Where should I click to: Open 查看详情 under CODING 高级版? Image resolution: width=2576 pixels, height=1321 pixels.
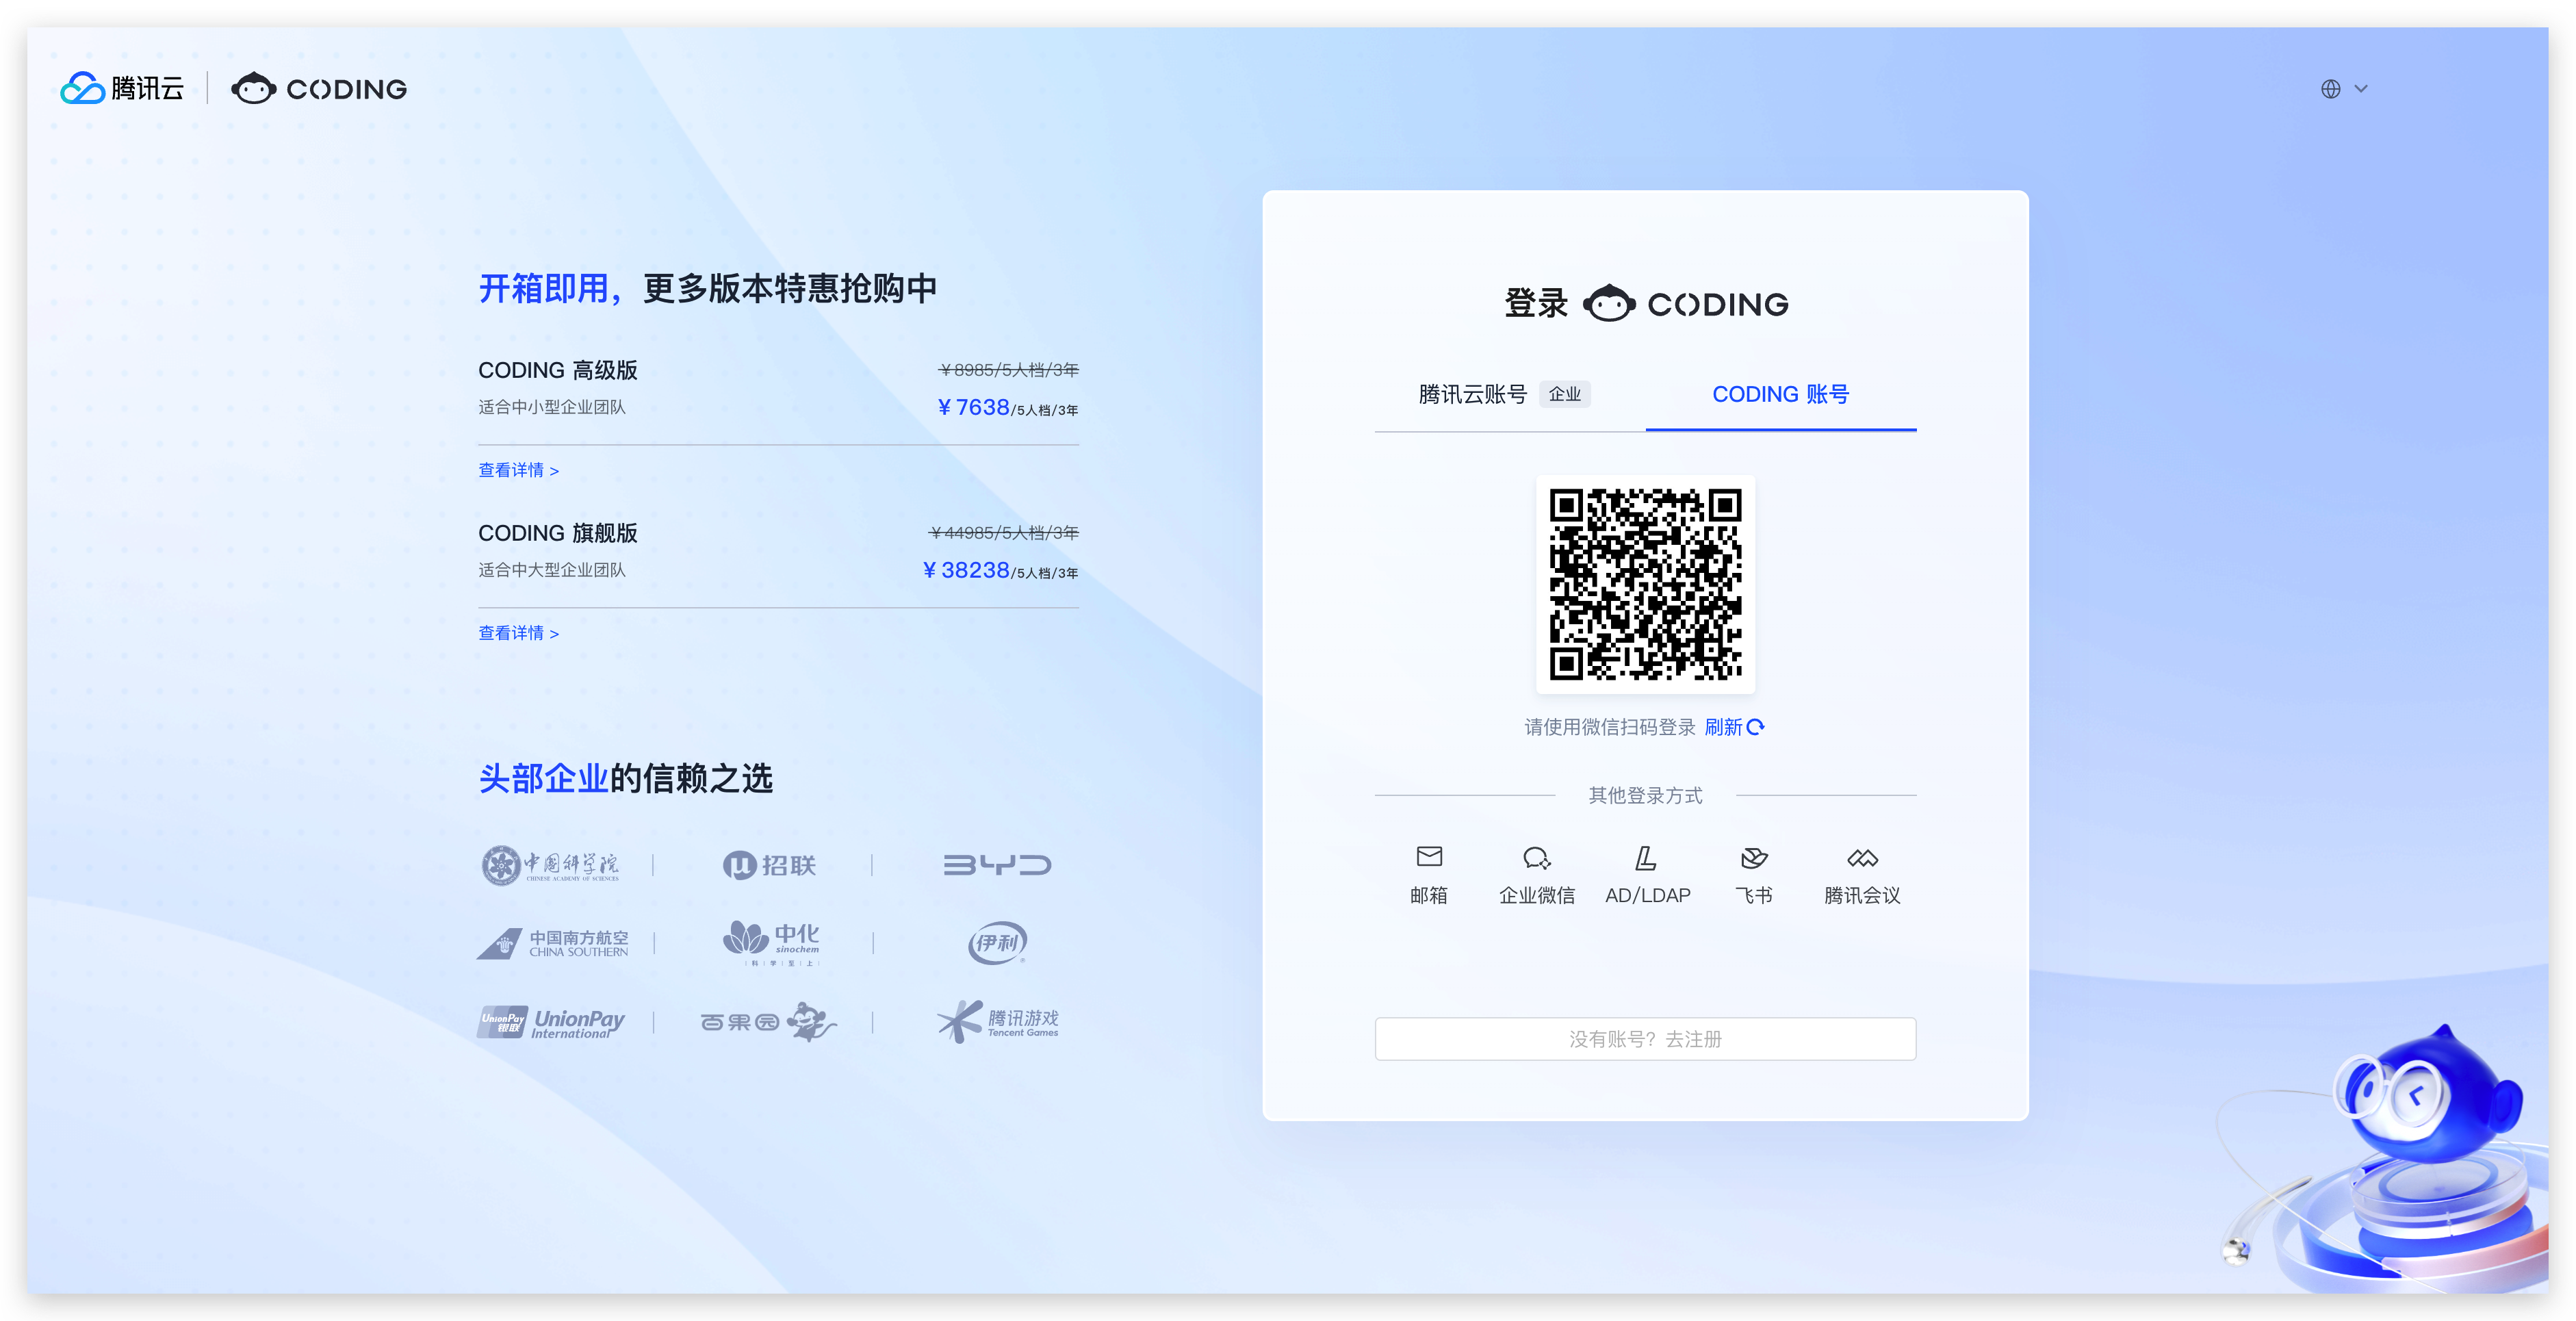(x=518, y=470)
